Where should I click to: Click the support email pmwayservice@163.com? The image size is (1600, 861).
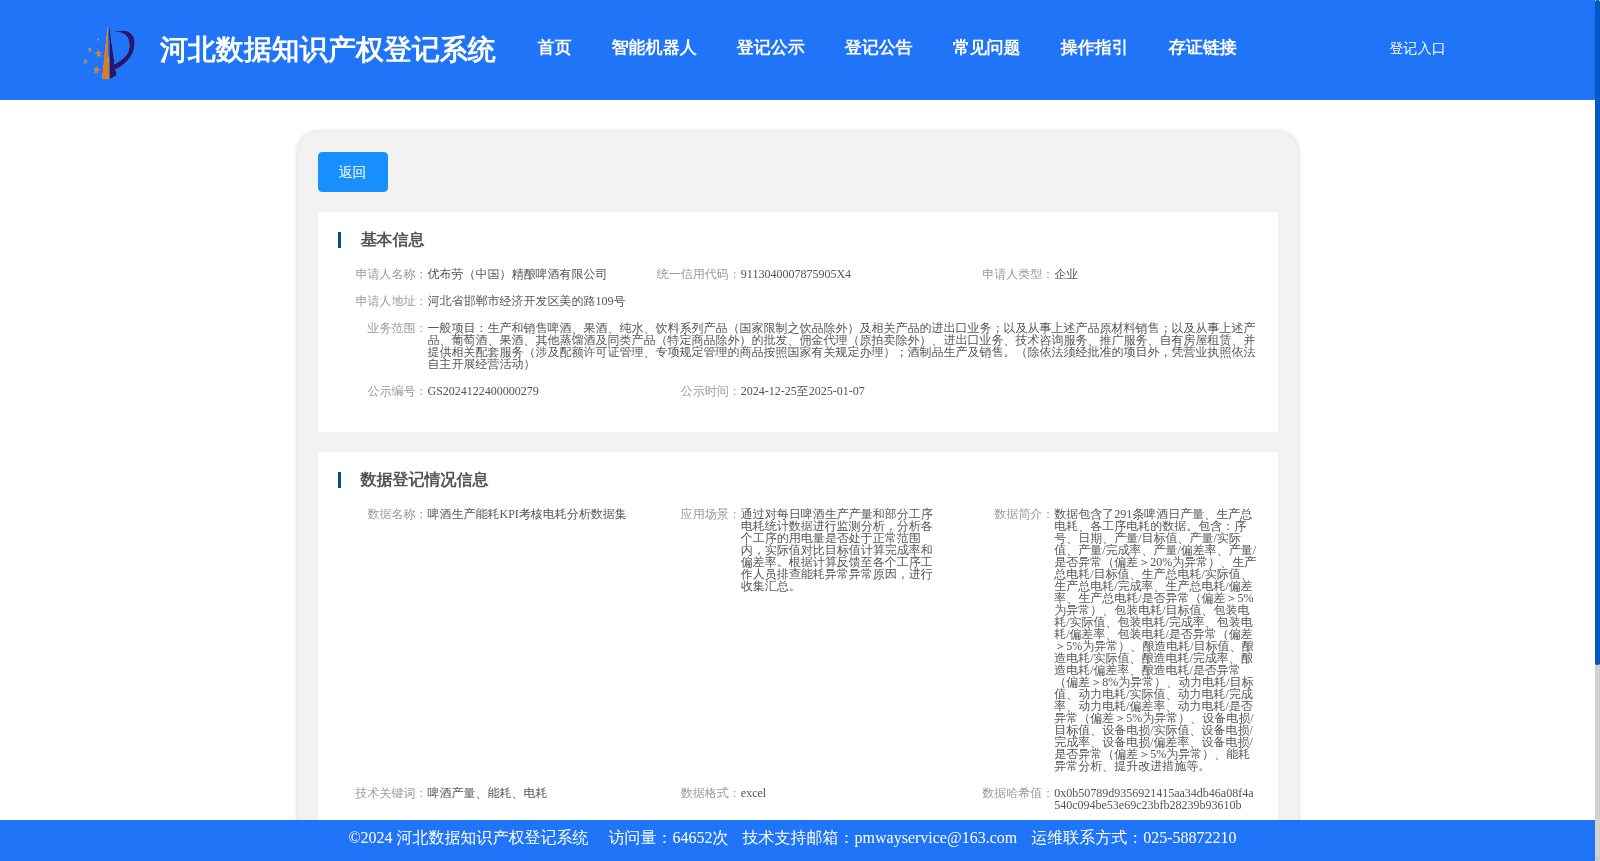tap(935, 838)
